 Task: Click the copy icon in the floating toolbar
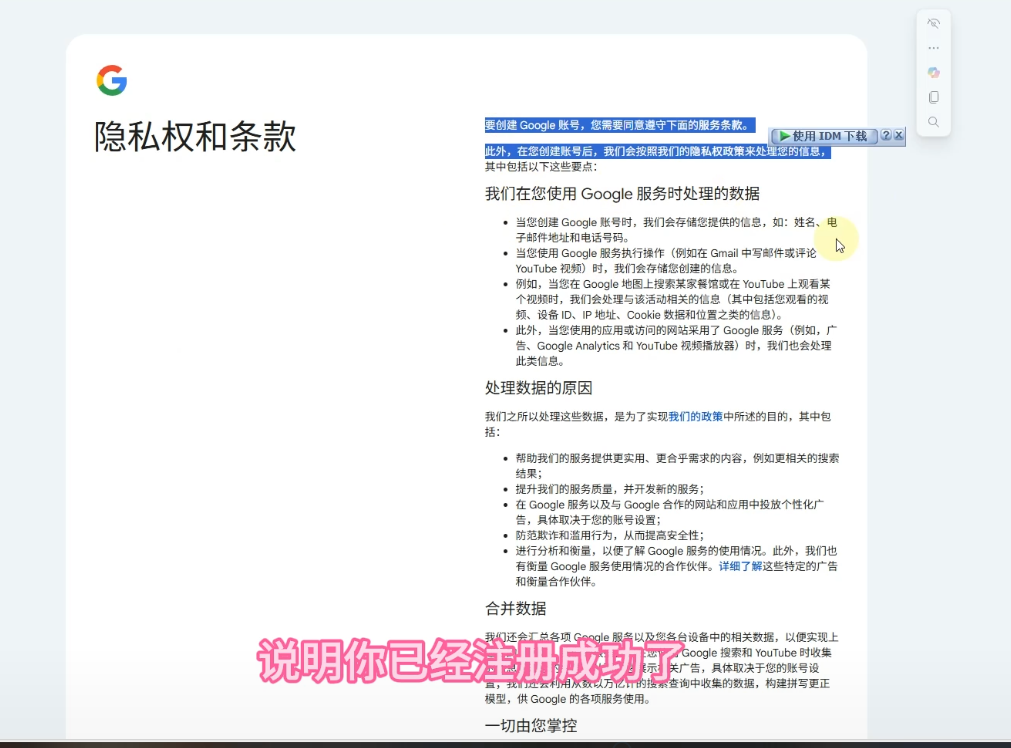pos(933,97)
